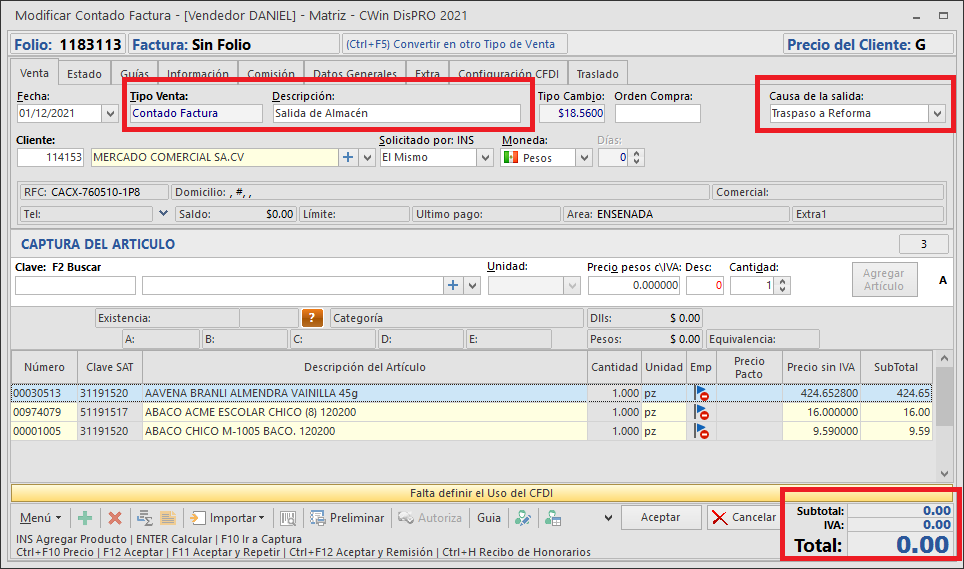Click the Desc discount field
This screenshot has height=569, width=964.
705,285
